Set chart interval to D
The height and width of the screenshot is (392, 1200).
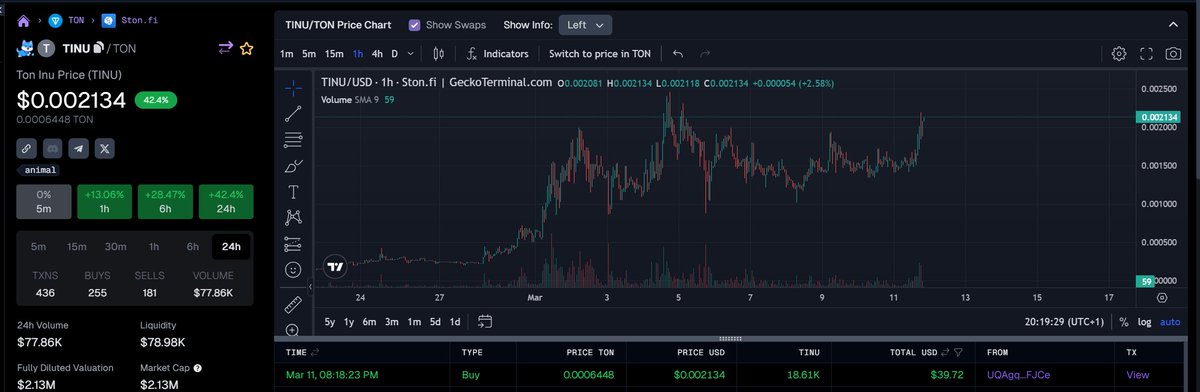click(x=394, y=53)
